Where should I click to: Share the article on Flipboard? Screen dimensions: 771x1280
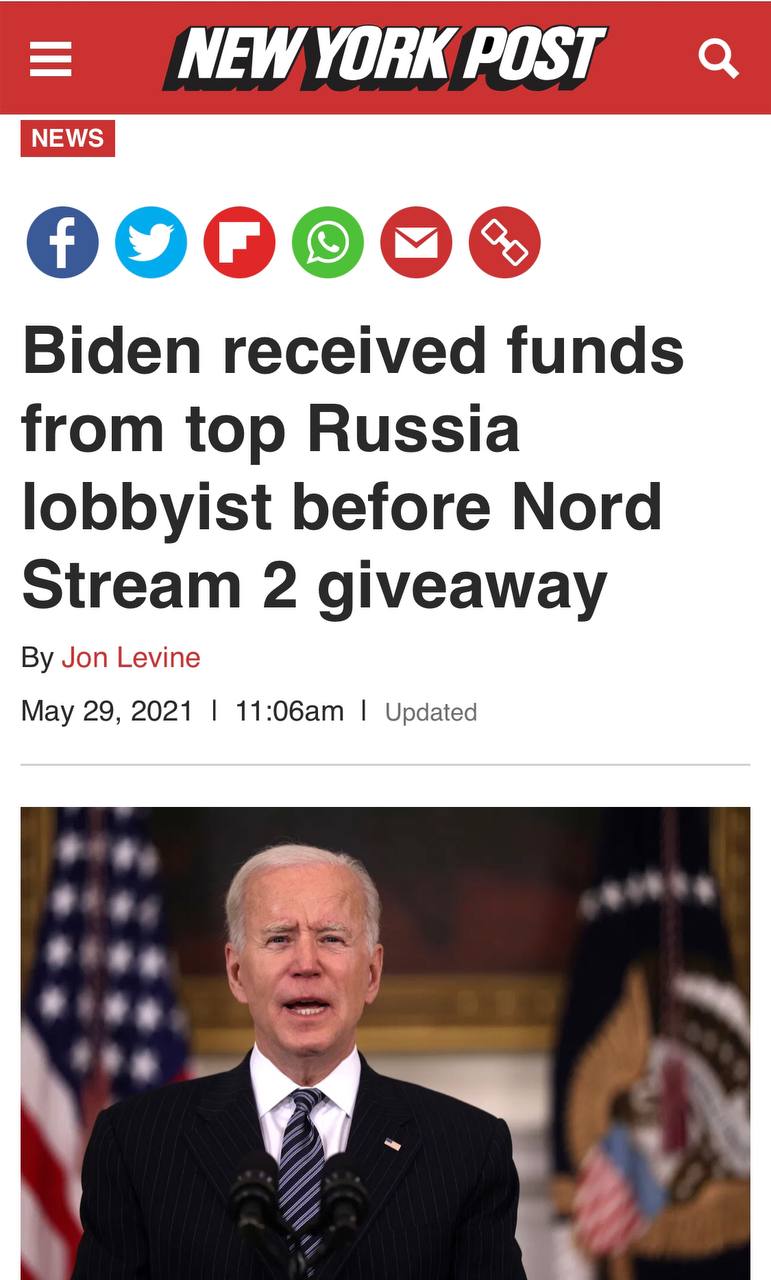coord(240,242)
